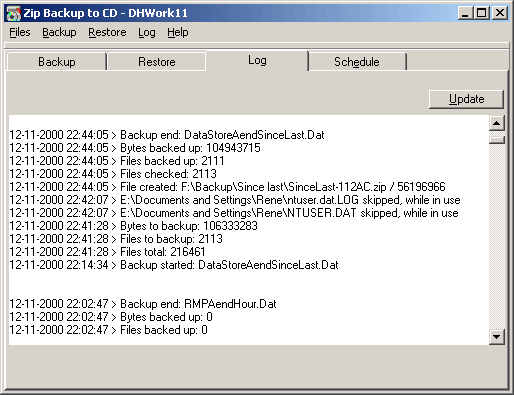Click log line 'Files total: 216461'
The height and width of the screenshot is (395, 514).
click(x=107, y=252)
